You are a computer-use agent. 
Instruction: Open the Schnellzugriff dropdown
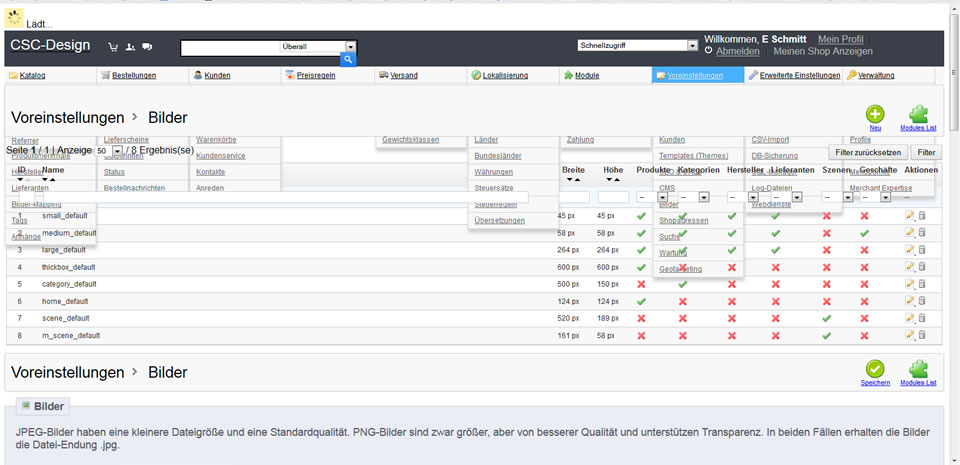pos(637,45)
